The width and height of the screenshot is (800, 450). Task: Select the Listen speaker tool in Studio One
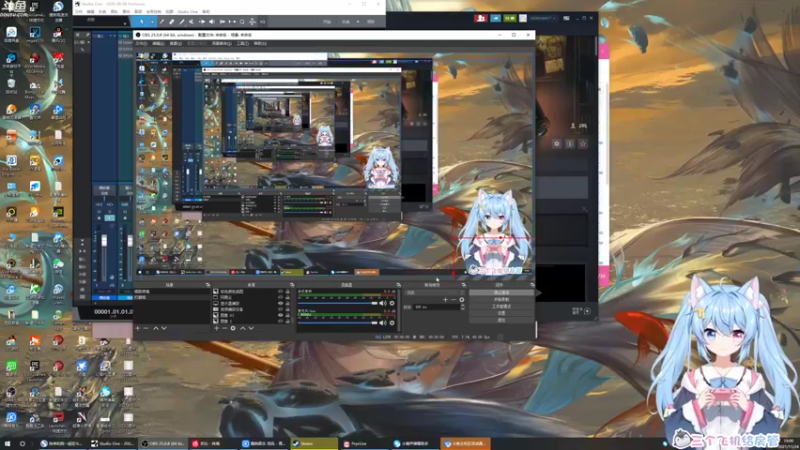[x=212, y=22]
